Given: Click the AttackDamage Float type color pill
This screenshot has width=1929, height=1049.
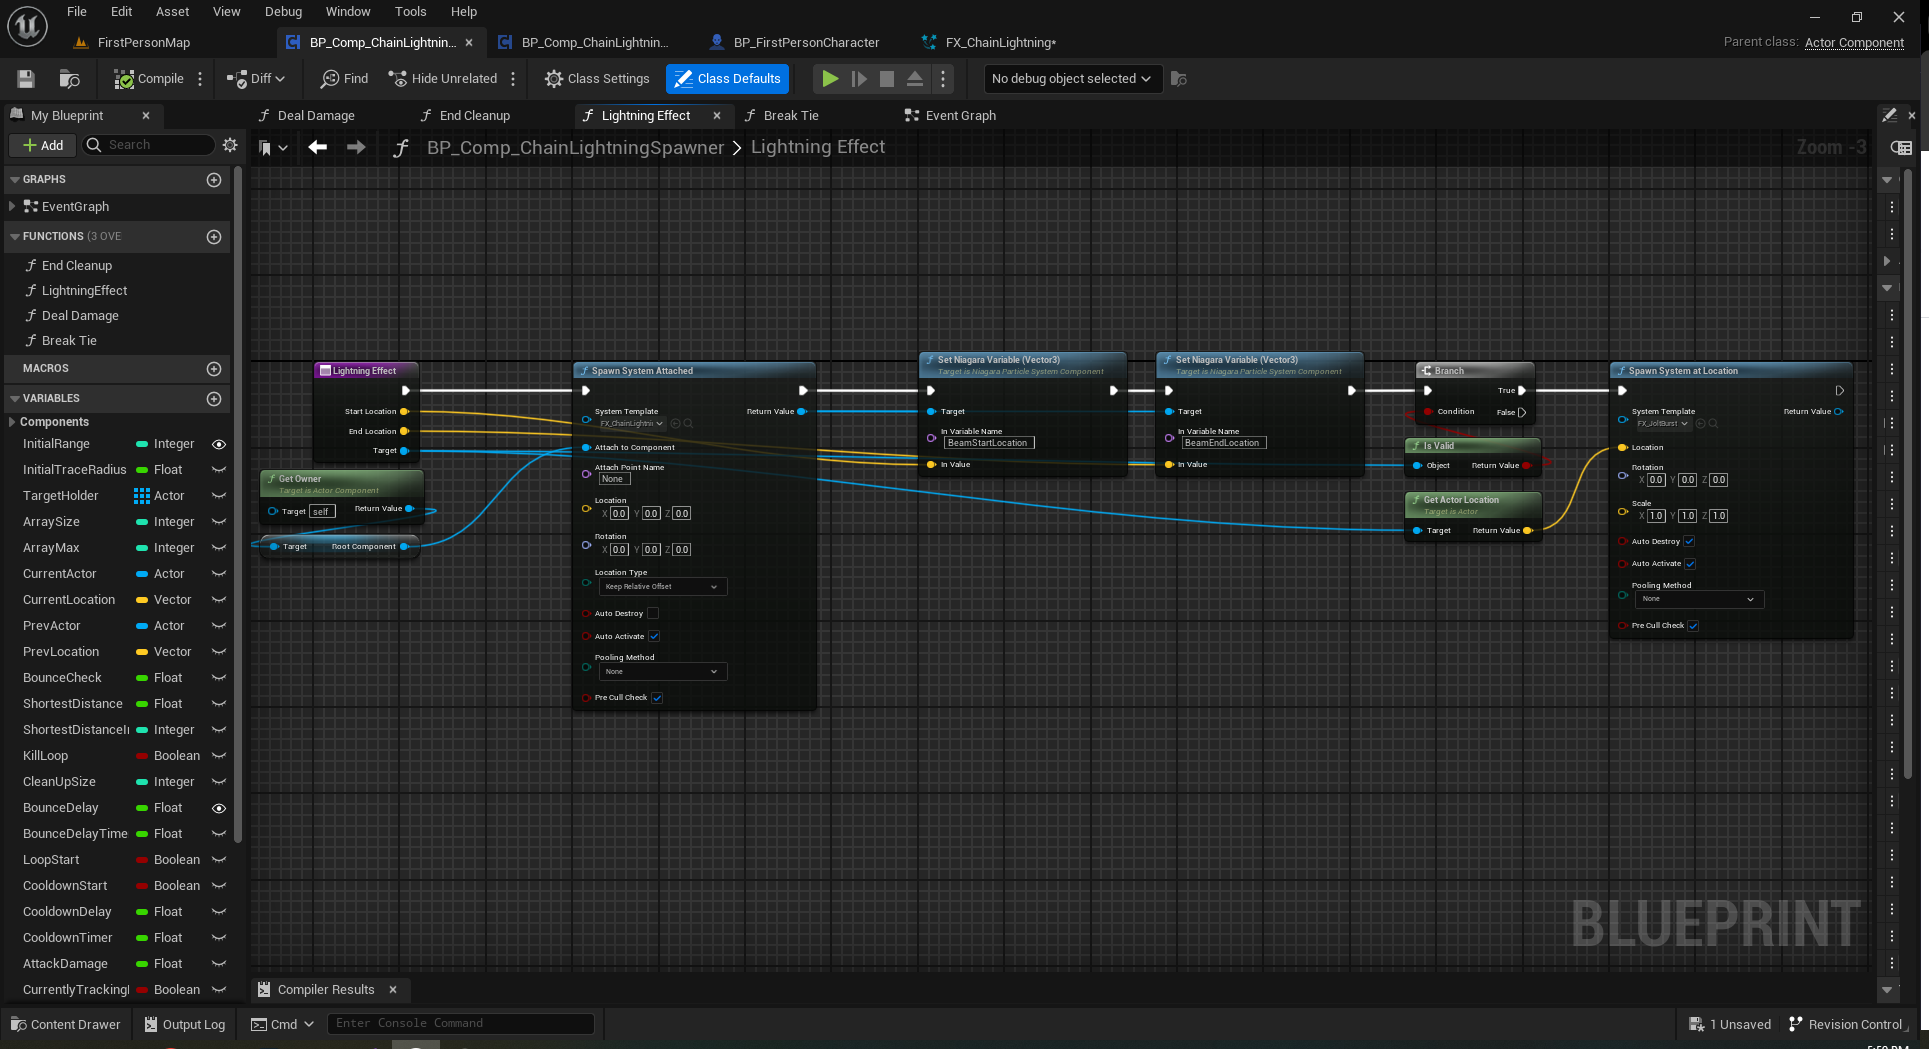Looking at the screenshot, I should tap(142, 965).
